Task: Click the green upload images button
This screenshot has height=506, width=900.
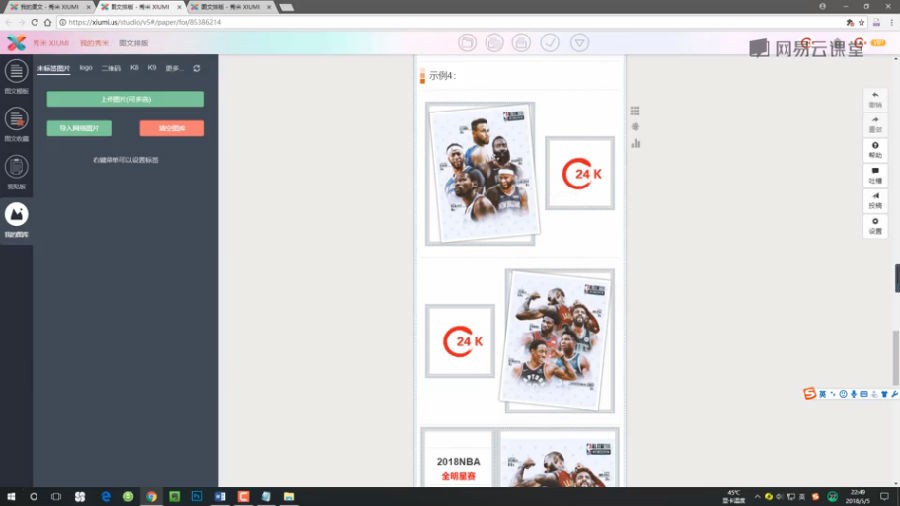Action: [x=125, y=99]
